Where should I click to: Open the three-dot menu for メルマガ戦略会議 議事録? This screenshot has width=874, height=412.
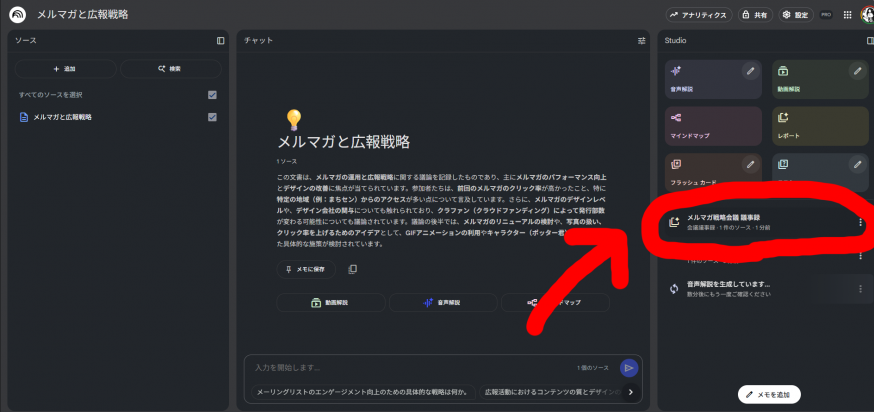click(x=860, y=222)
